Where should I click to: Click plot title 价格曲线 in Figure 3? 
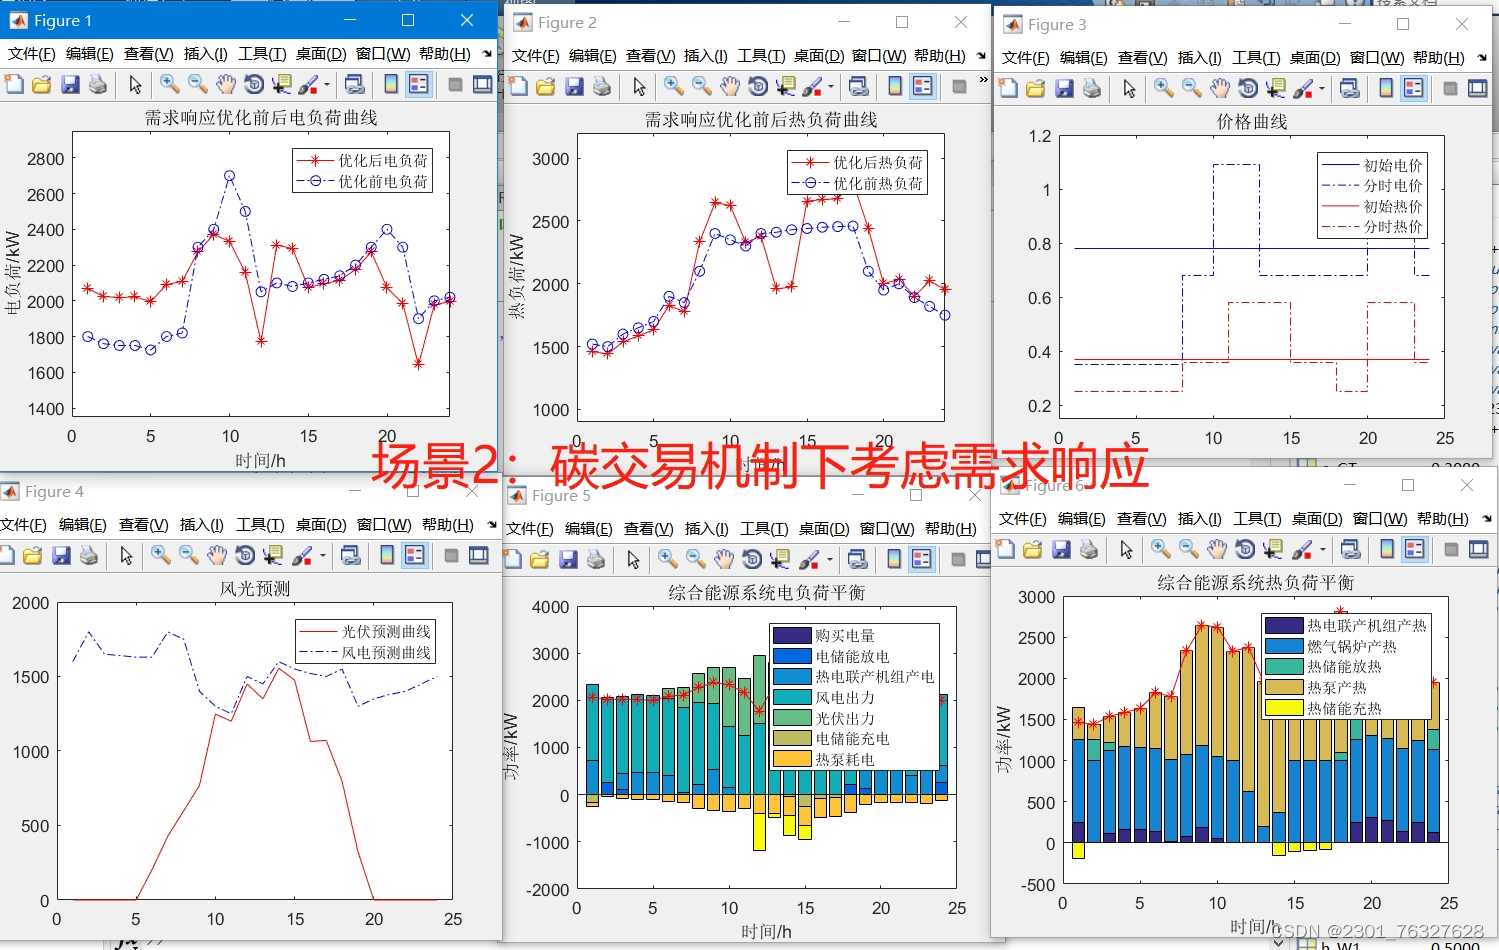click(x=1252, y=121)
